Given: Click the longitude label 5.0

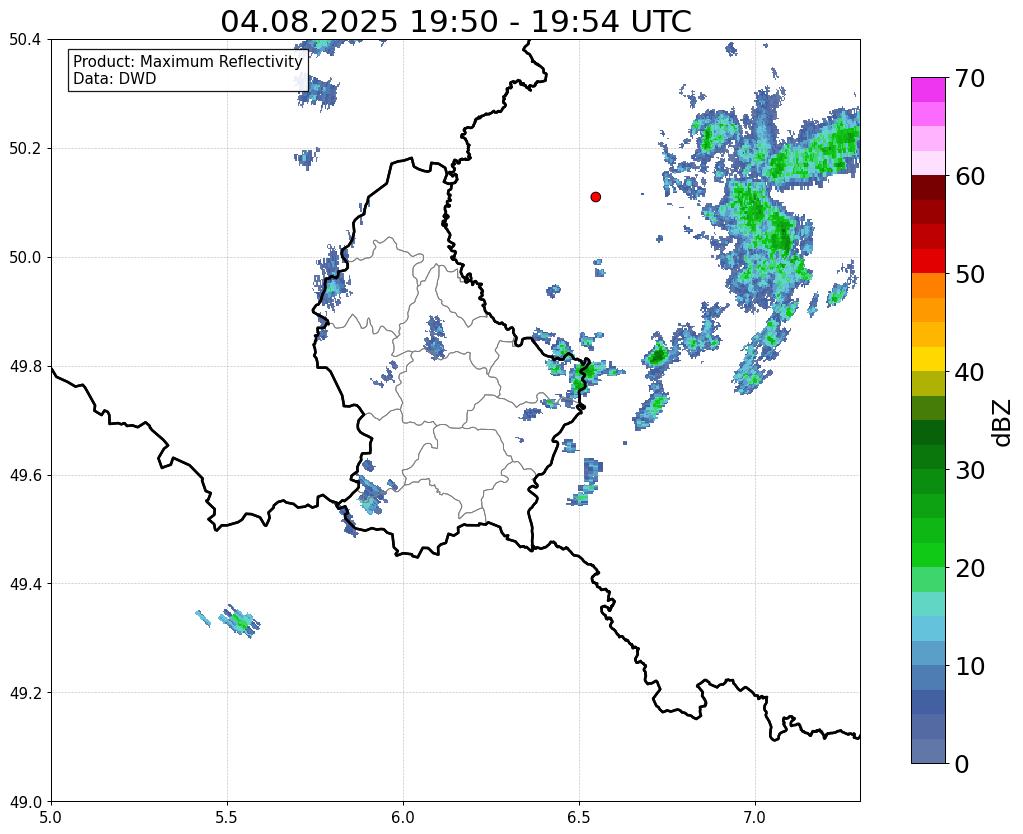Looking at the screenshot, I should (x=51, y=818).
